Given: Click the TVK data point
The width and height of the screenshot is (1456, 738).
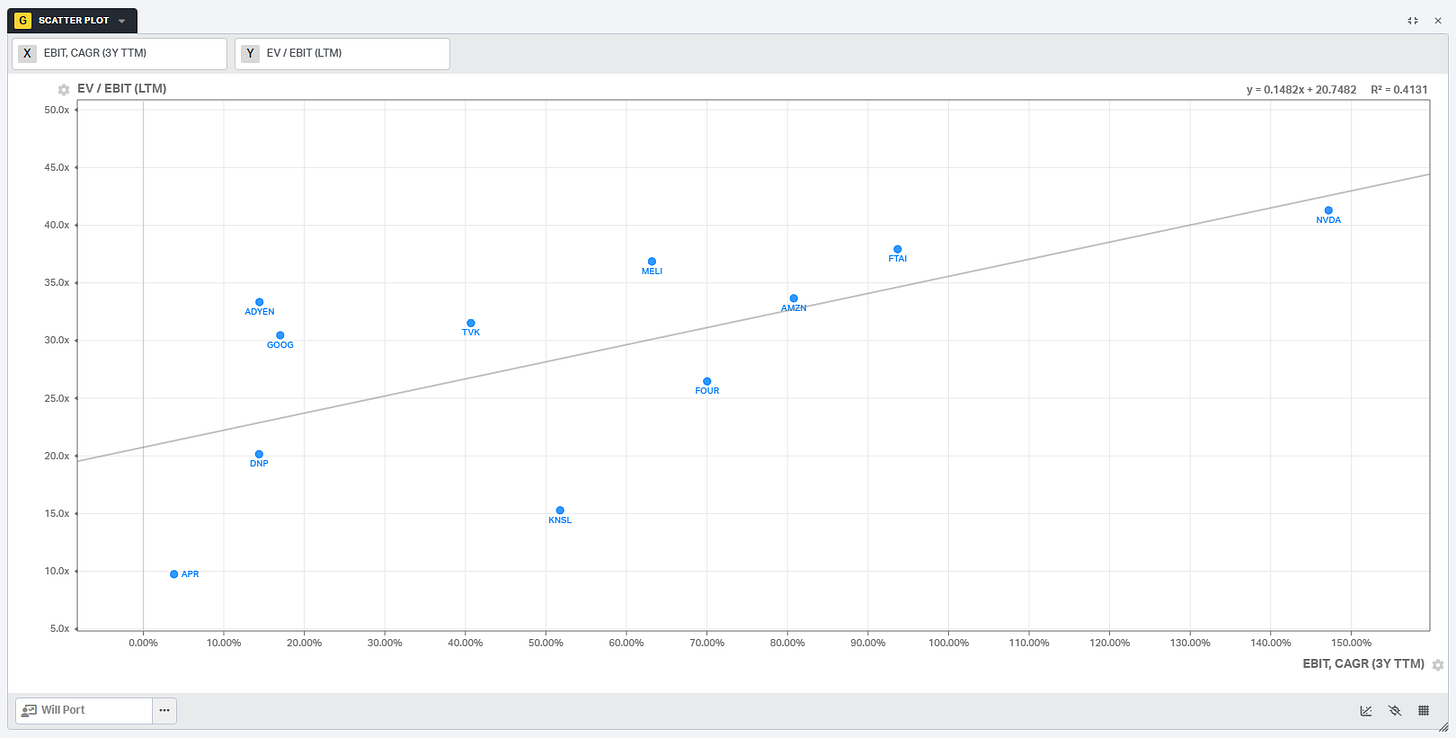Looking at the screenshot, I should coord(471,323).
